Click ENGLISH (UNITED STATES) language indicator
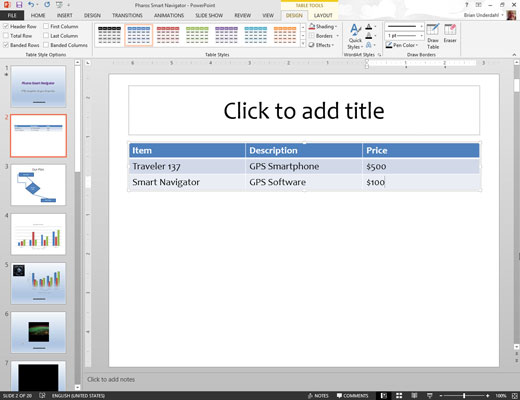Screen dimensions: 520x400 (78, 396)
